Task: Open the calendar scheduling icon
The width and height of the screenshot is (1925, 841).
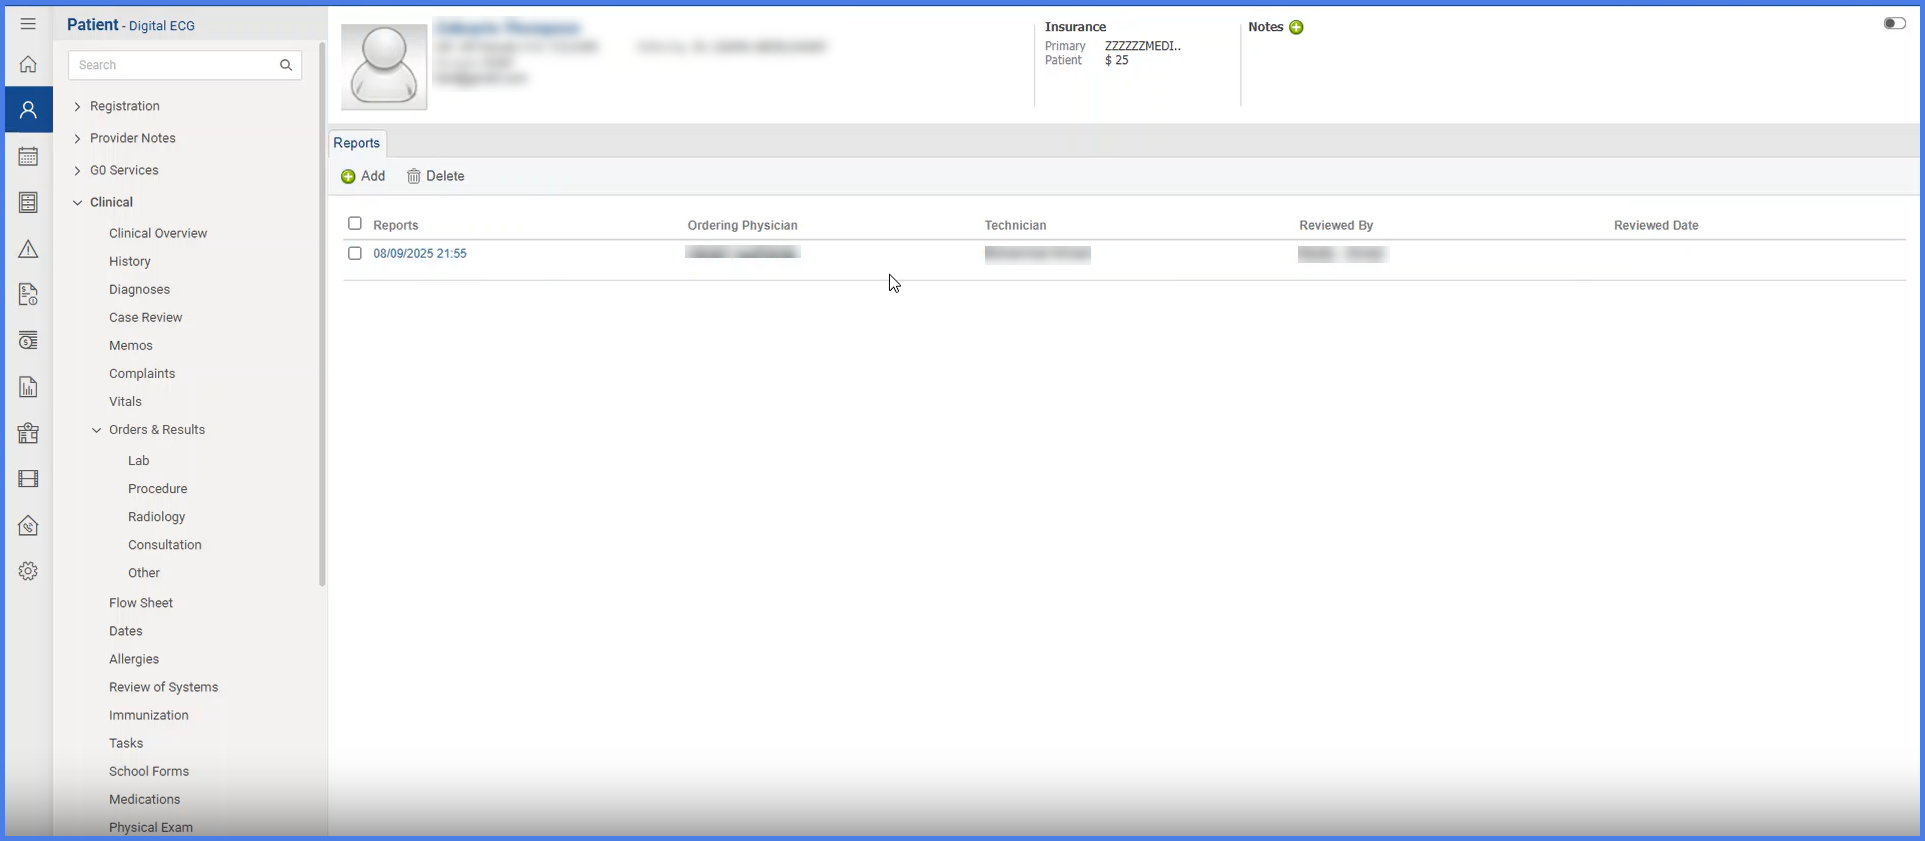Action: [x=28, y=157]
